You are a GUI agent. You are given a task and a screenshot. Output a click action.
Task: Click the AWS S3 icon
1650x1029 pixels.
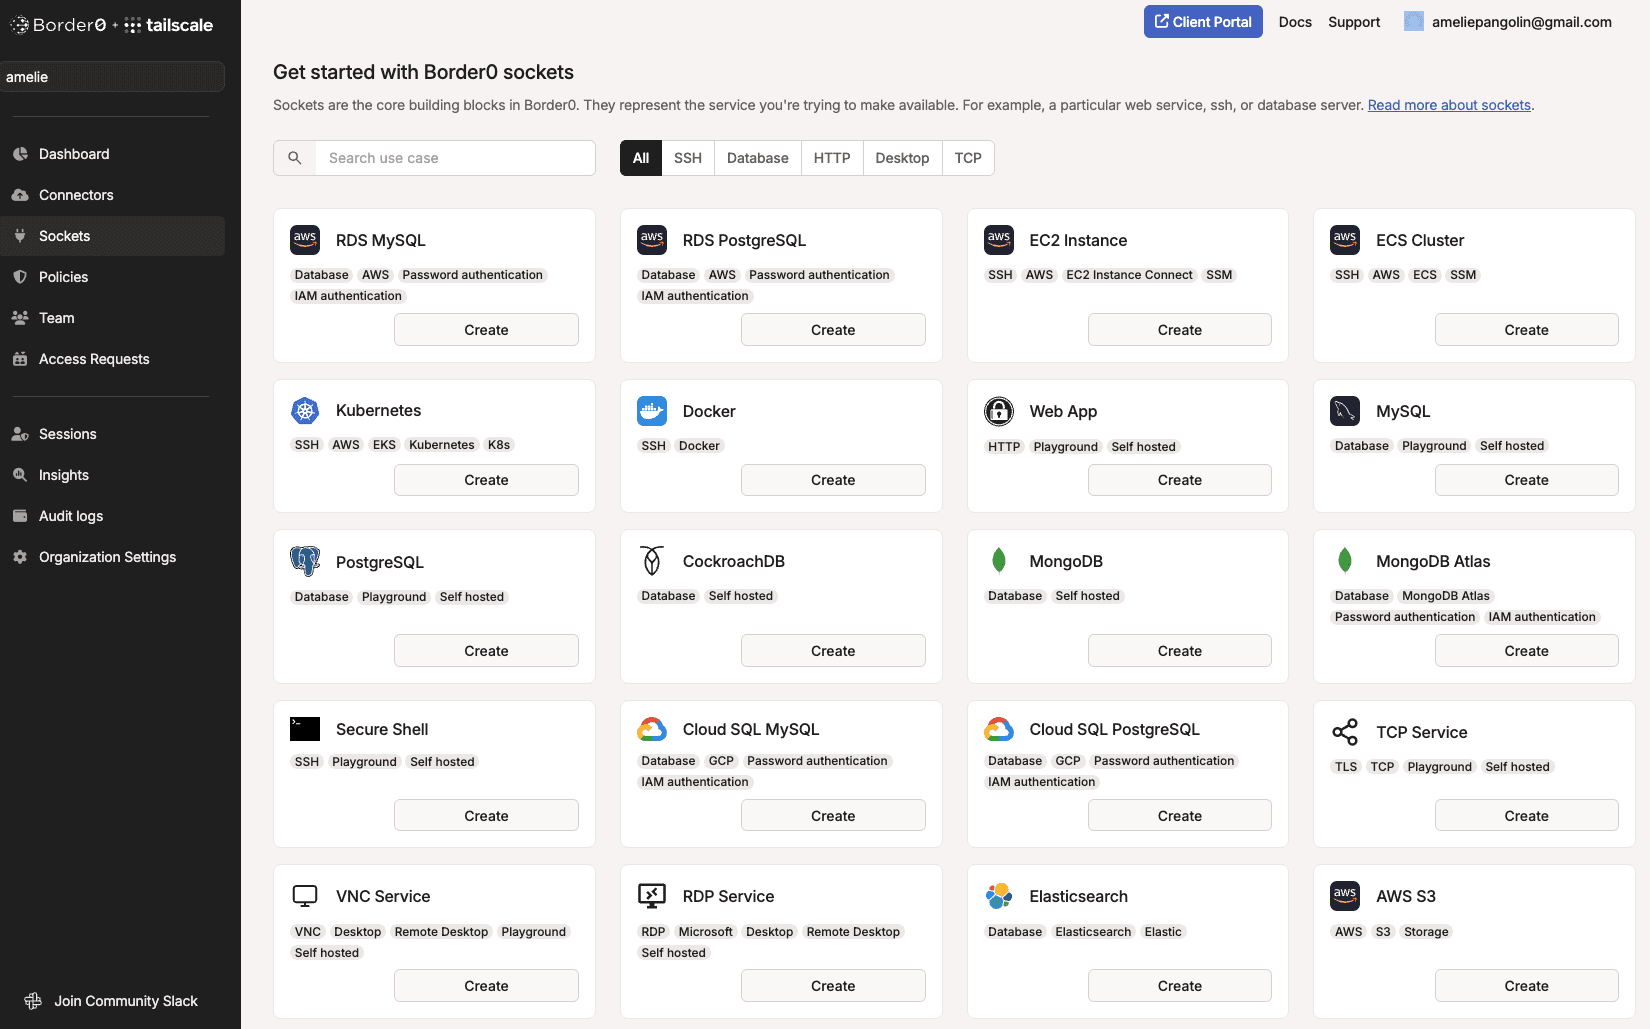[x=1345, y=896]
